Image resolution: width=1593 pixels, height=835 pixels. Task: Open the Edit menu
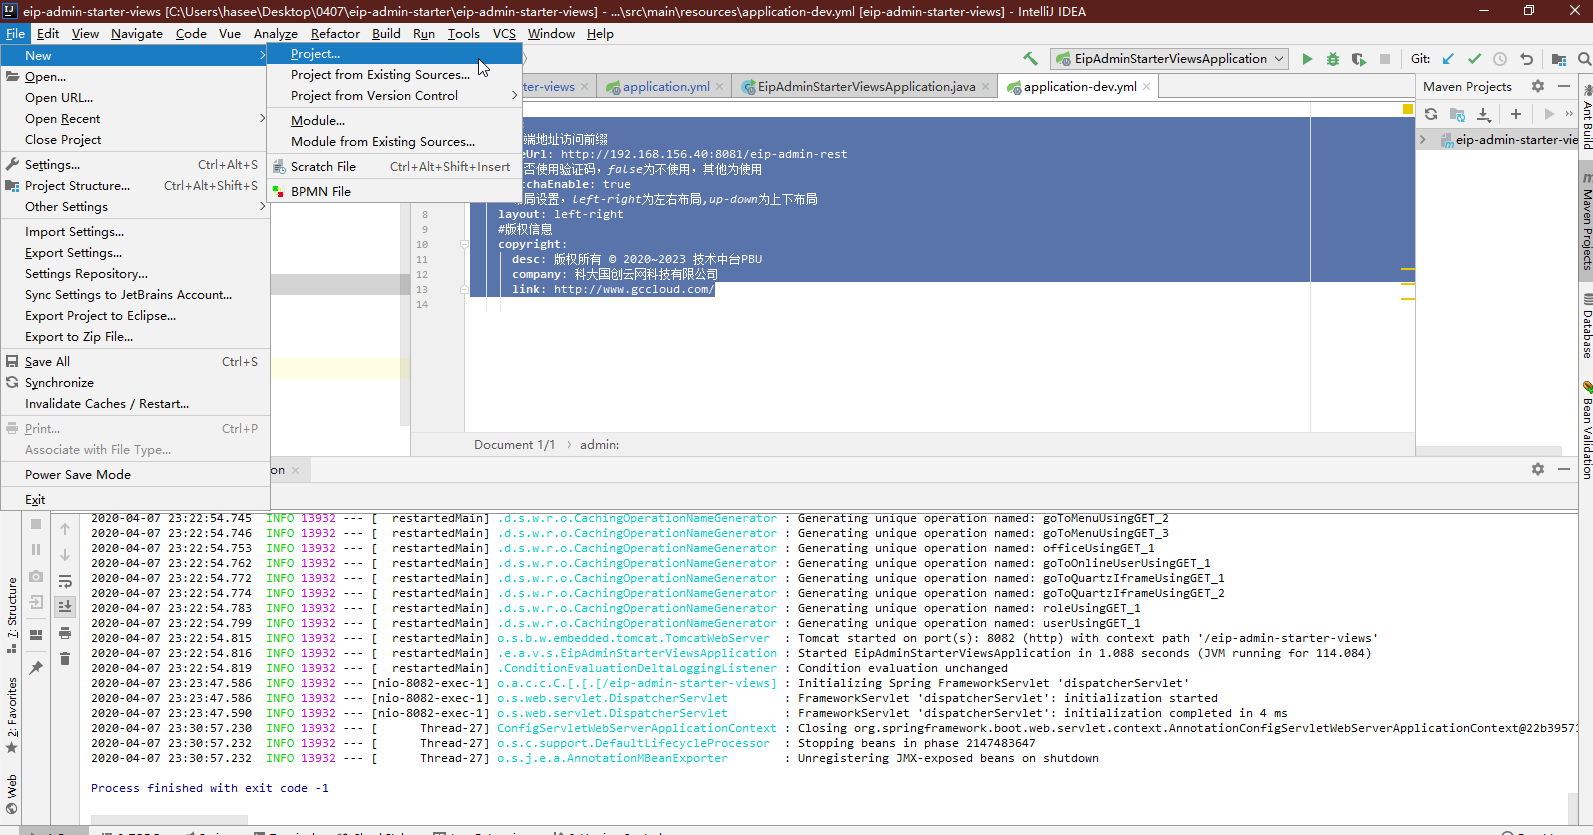pyautogui.click(x=48, y=33)
